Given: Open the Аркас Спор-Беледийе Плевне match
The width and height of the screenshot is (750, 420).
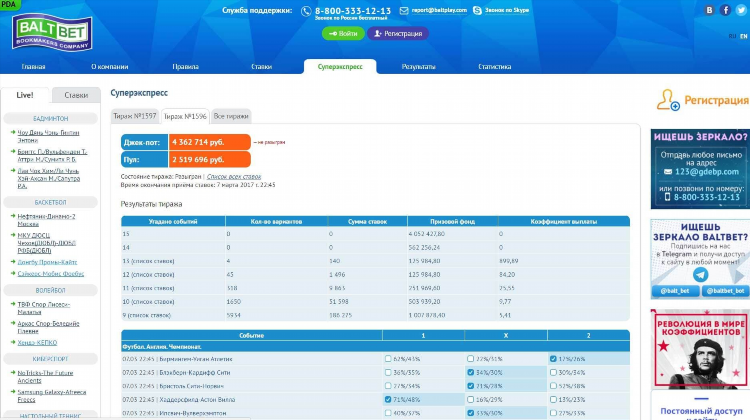Looking at the screenshot, I should pyautogui.click(x=48, y=327).
